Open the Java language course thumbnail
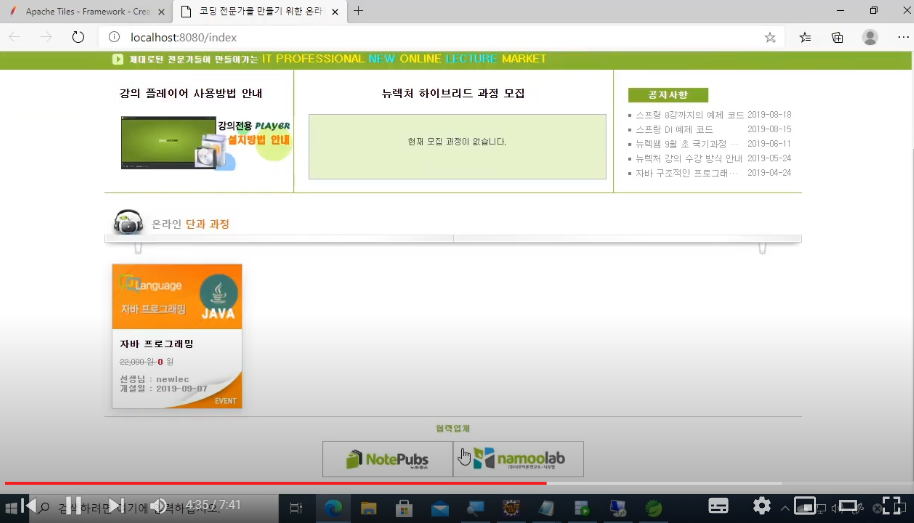The width and height of the screenshot is (914, 523). click(x=177, y=296)
